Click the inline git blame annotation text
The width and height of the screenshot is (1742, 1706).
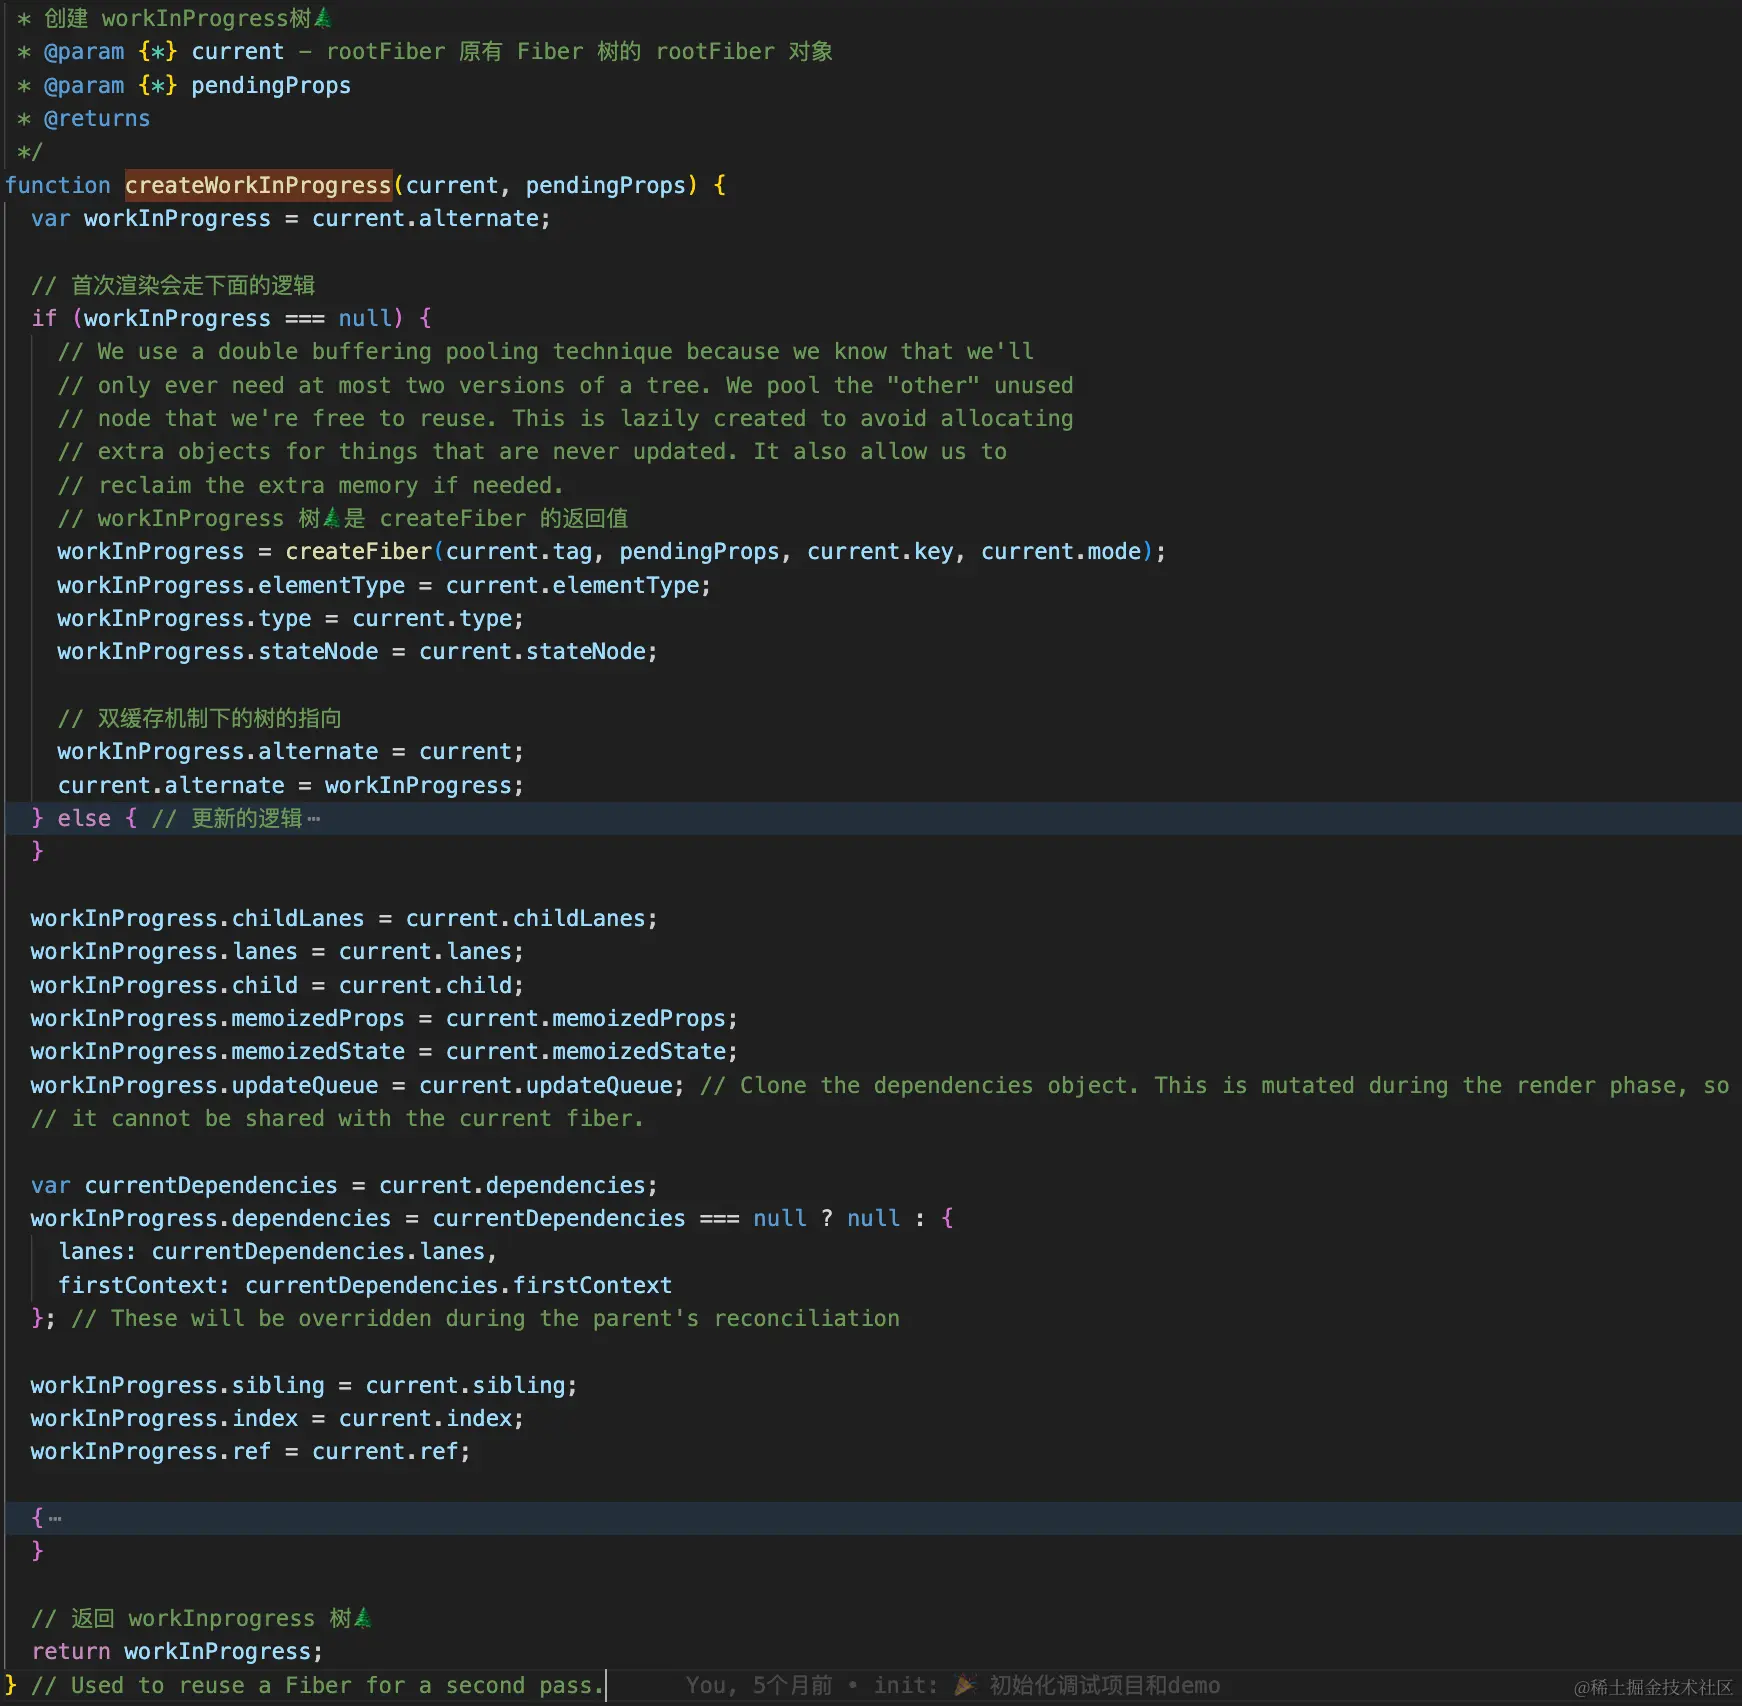tap(952, 1685)
